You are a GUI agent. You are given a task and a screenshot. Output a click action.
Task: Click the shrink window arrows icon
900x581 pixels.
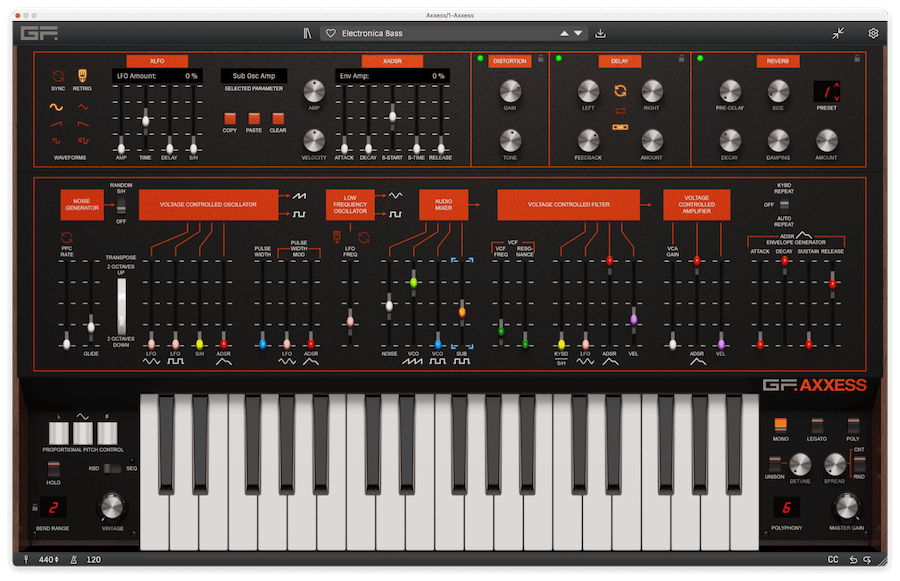point(838,33)
